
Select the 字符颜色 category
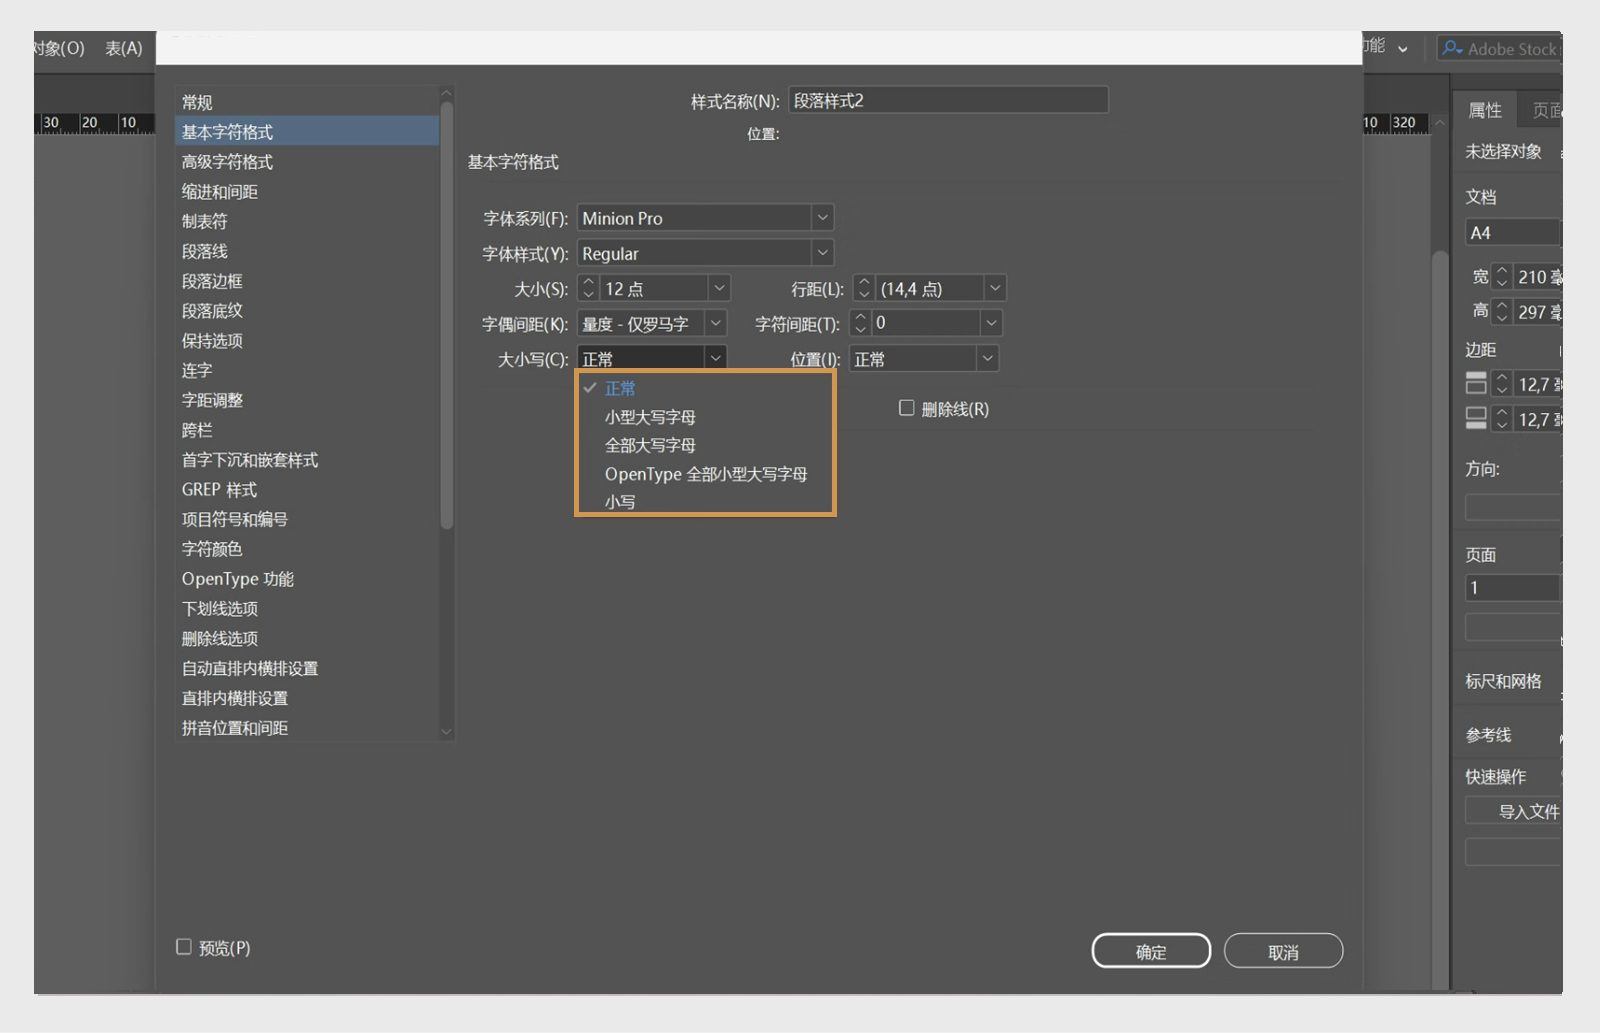click(x=307, y=549)
